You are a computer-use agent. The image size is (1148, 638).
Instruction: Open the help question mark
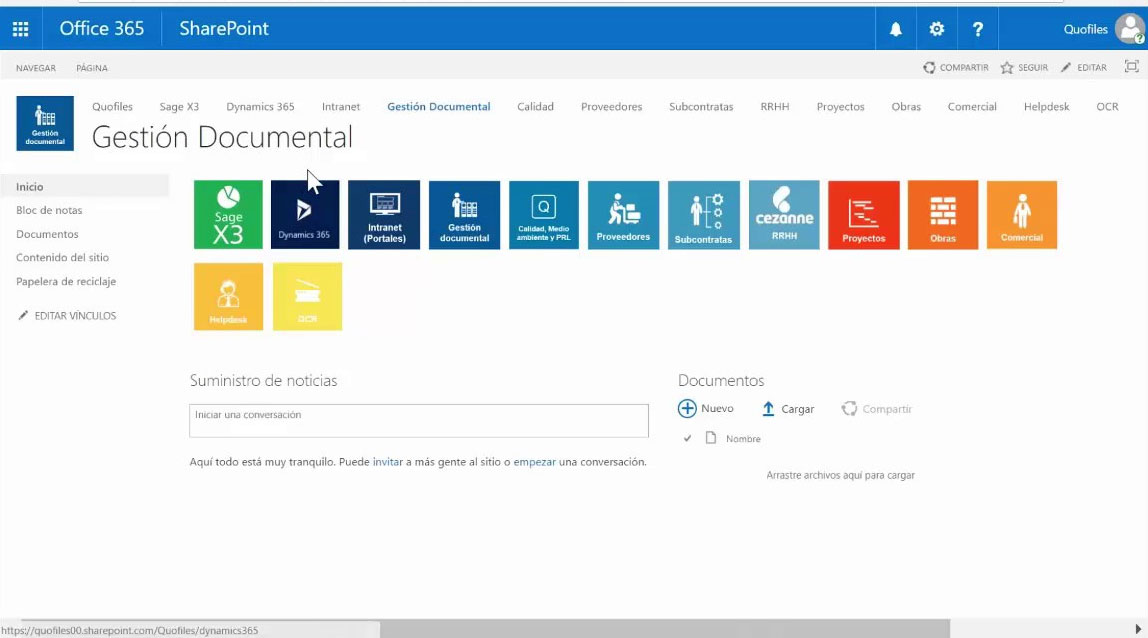977,29
